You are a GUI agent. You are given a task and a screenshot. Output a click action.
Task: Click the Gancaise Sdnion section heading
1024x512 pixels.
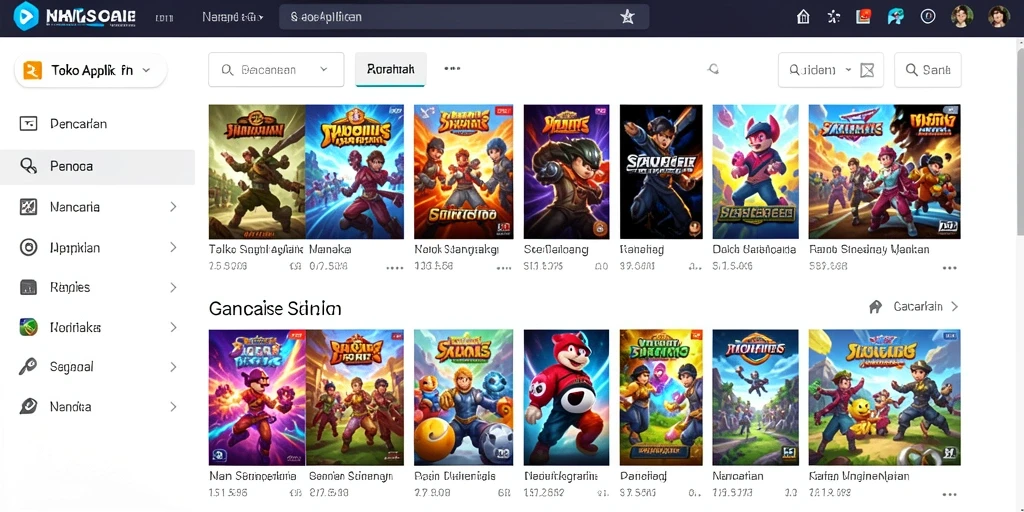pyautogui.click(x=275, y=308)
